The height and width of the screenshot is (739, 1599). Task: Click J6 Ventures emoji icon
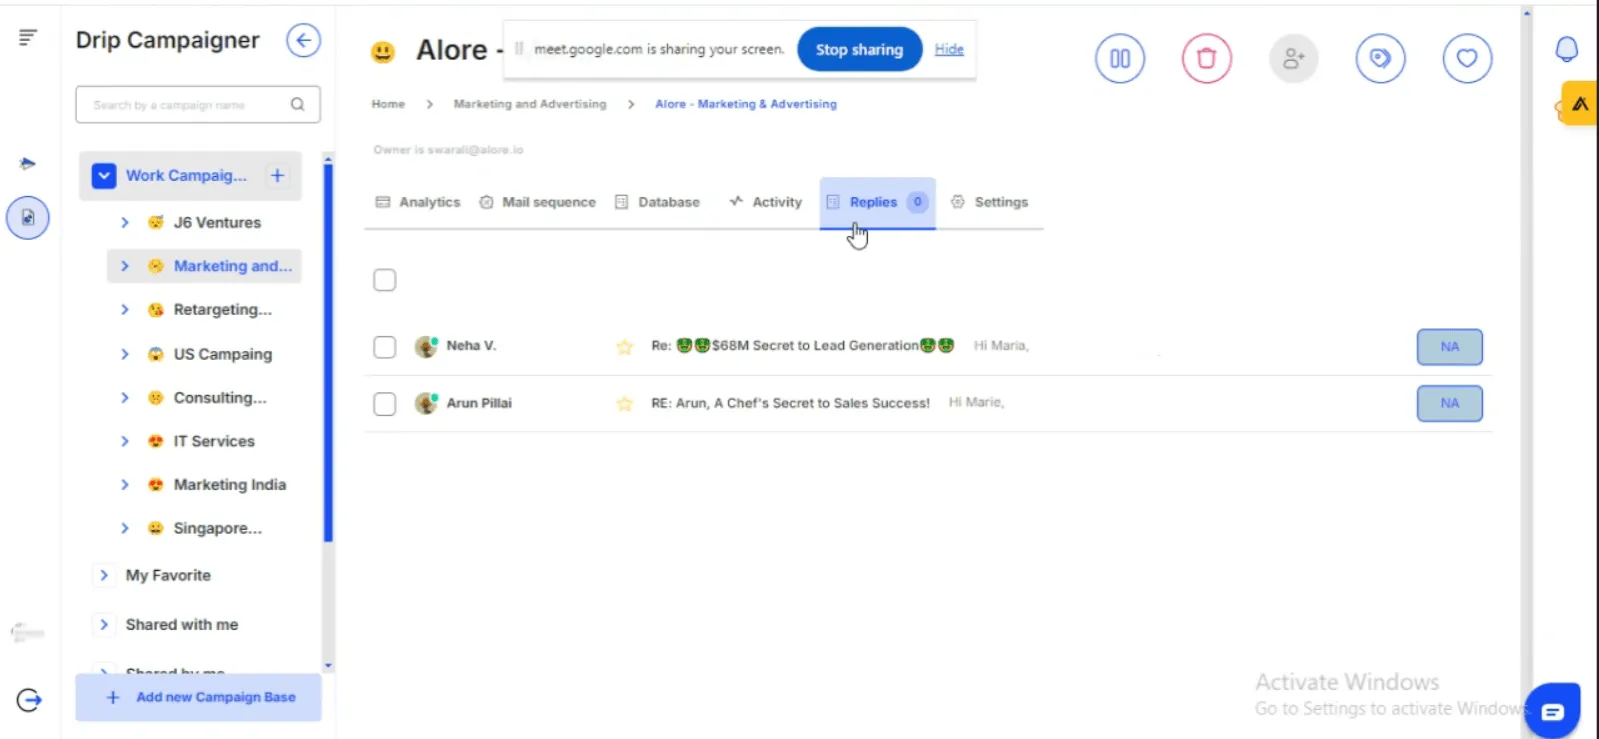click(155, 222)
